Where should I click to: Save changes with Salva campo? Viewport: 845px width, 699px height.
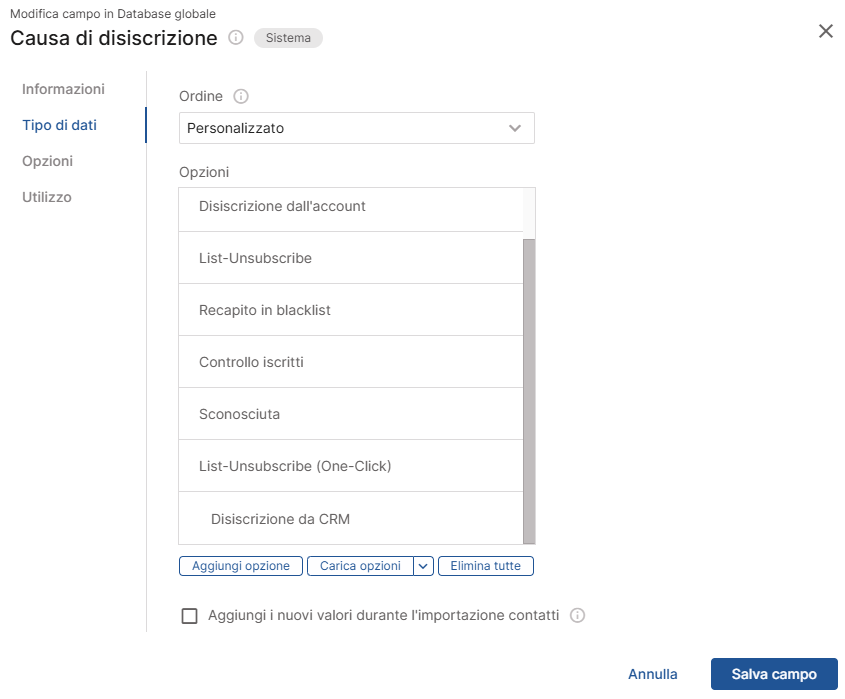pyautogui.click(x=773, y=674)
